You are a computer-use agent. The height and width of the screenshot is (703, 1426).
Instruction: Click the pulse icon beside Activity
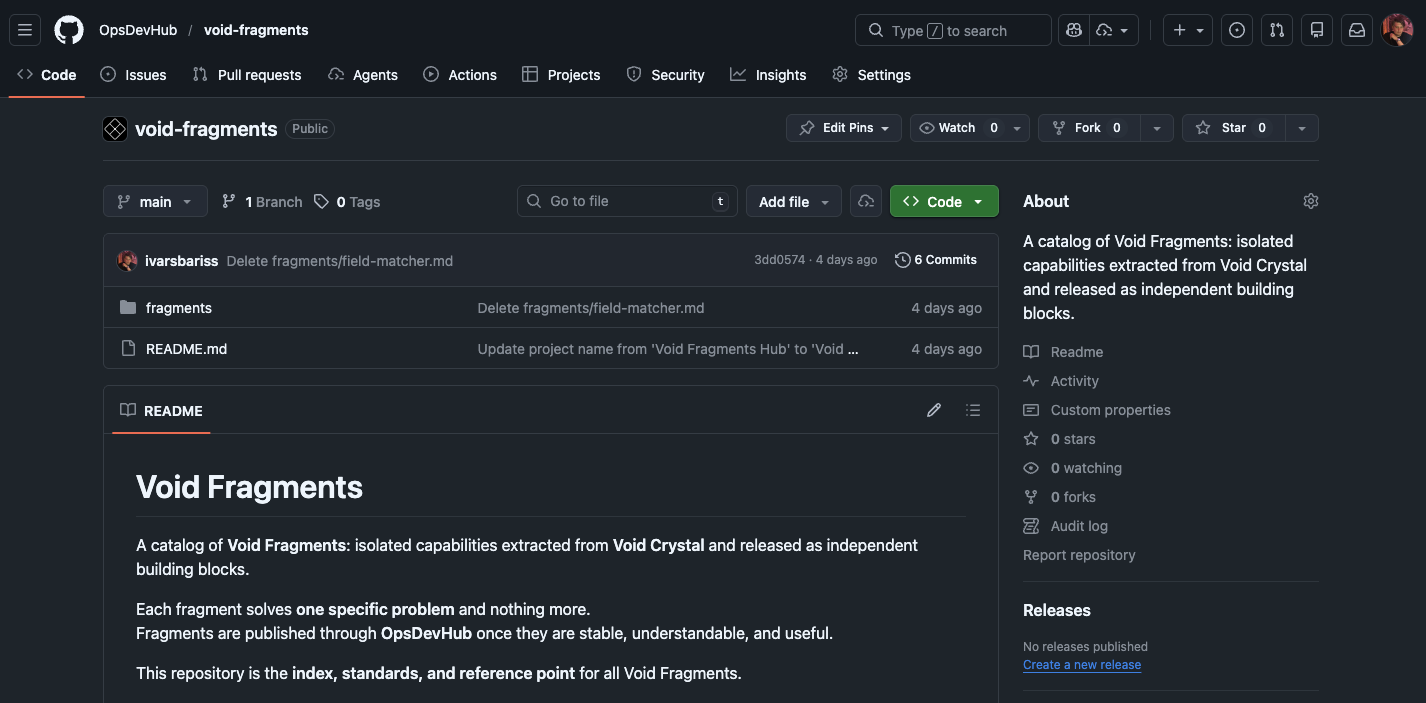pyautogui.click(x=1031, y=381)
